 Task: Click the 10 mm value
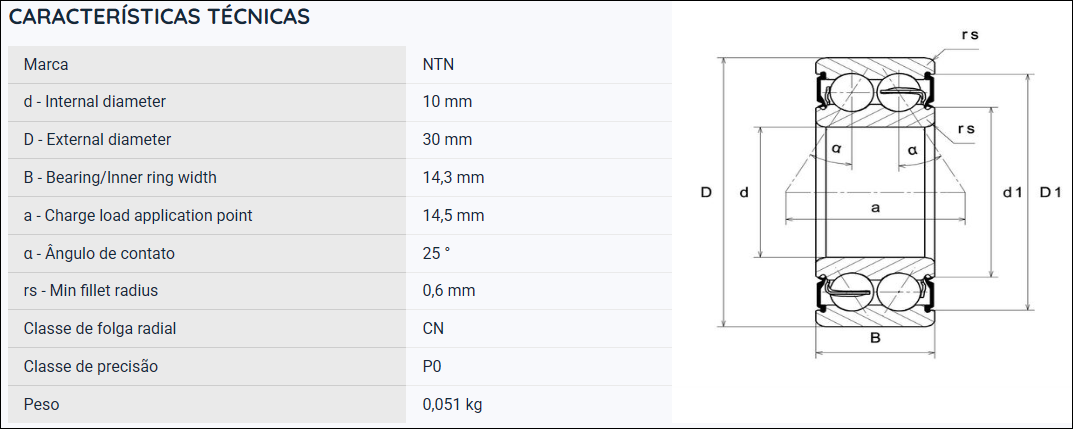448,102
